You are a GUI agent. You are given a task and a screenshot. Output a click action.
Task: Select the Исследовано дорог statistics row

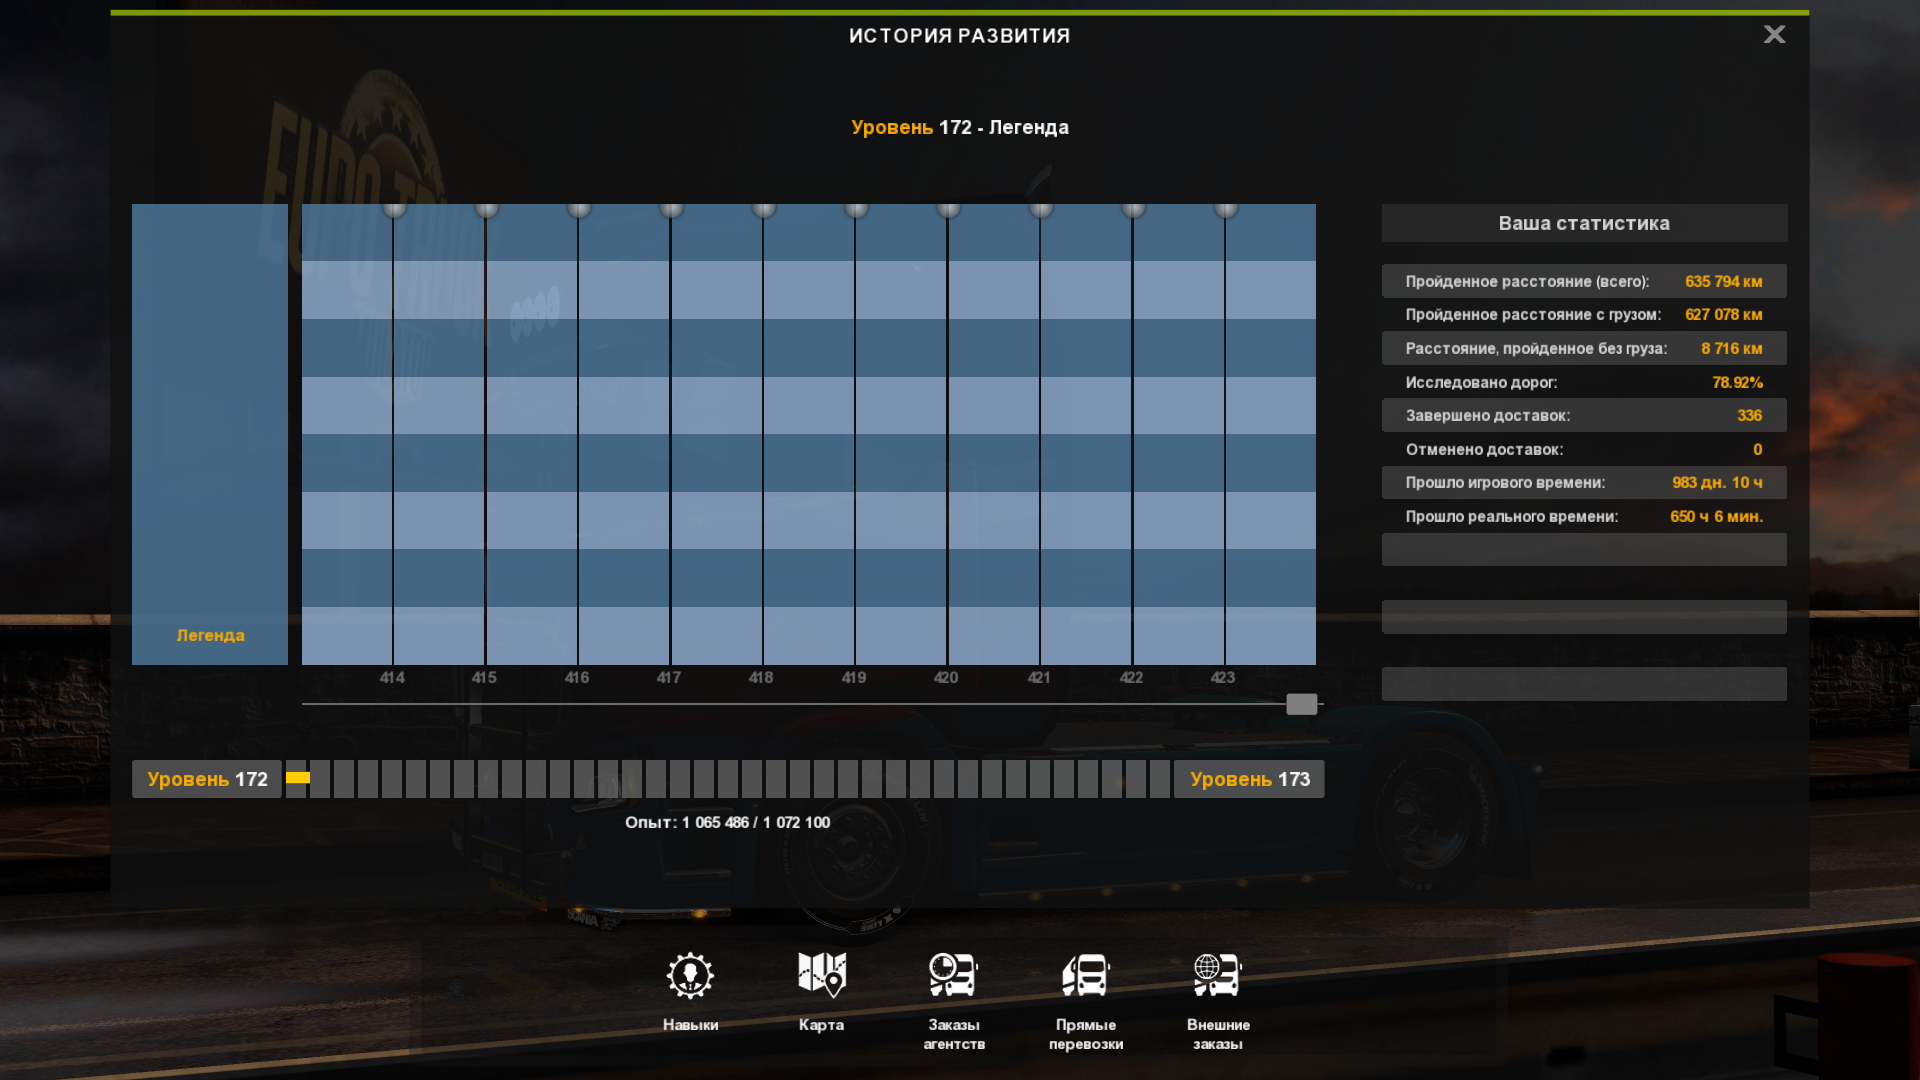pos(1583,382)
